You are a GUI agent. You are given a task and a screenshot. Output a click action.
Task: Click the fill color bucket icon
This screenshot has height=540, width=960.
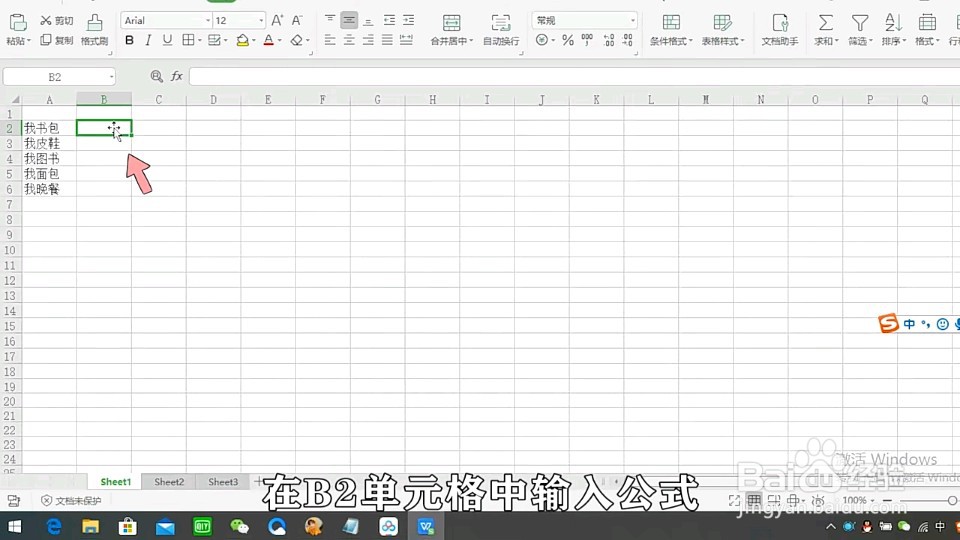(242, 40)
